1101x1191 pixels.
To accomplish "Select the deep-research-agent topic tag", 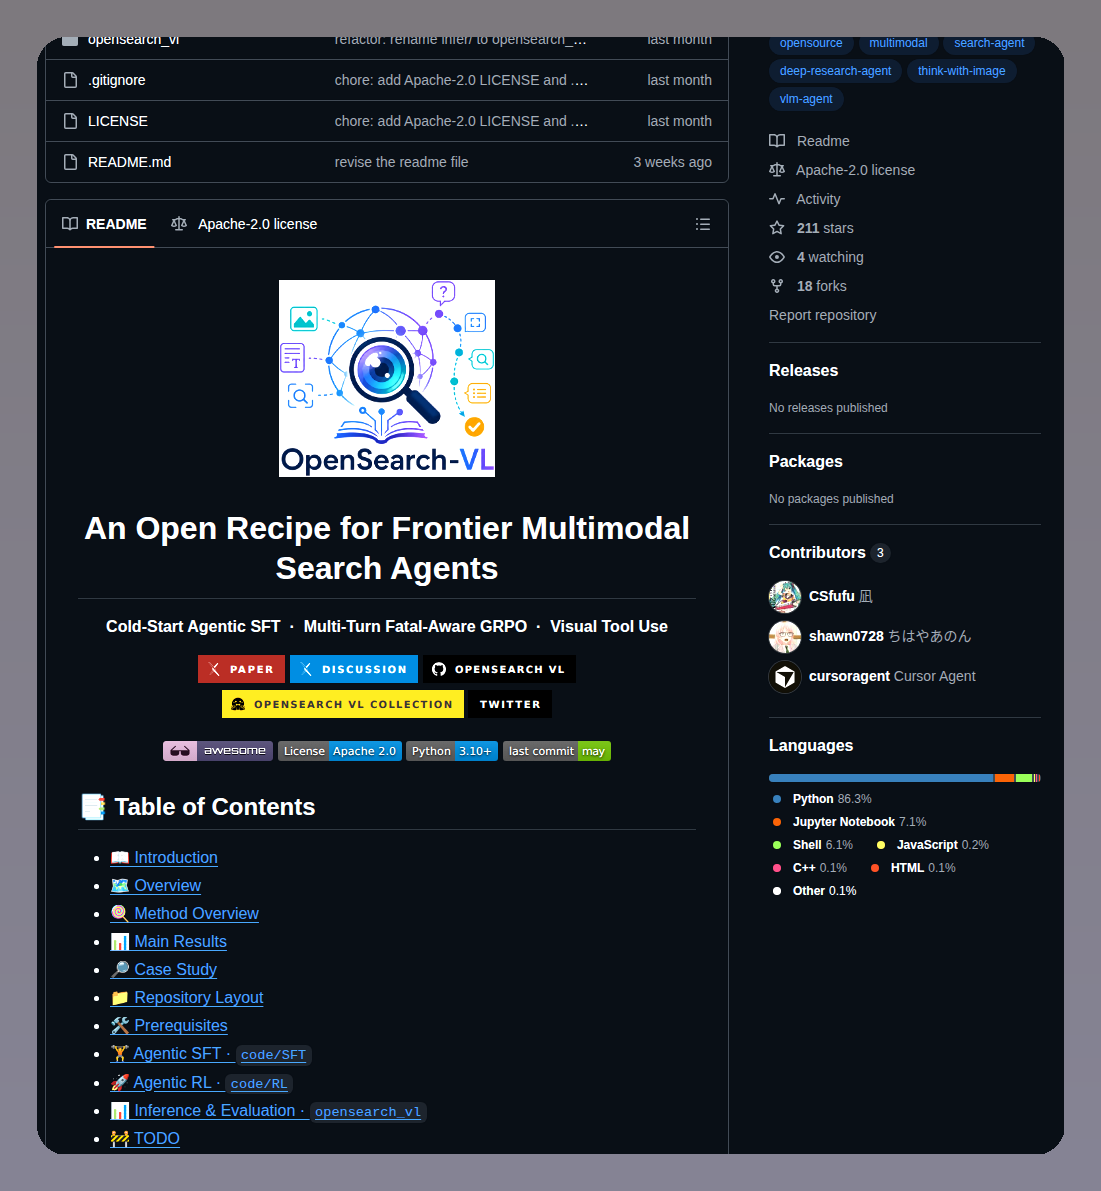I will [835, 71].
